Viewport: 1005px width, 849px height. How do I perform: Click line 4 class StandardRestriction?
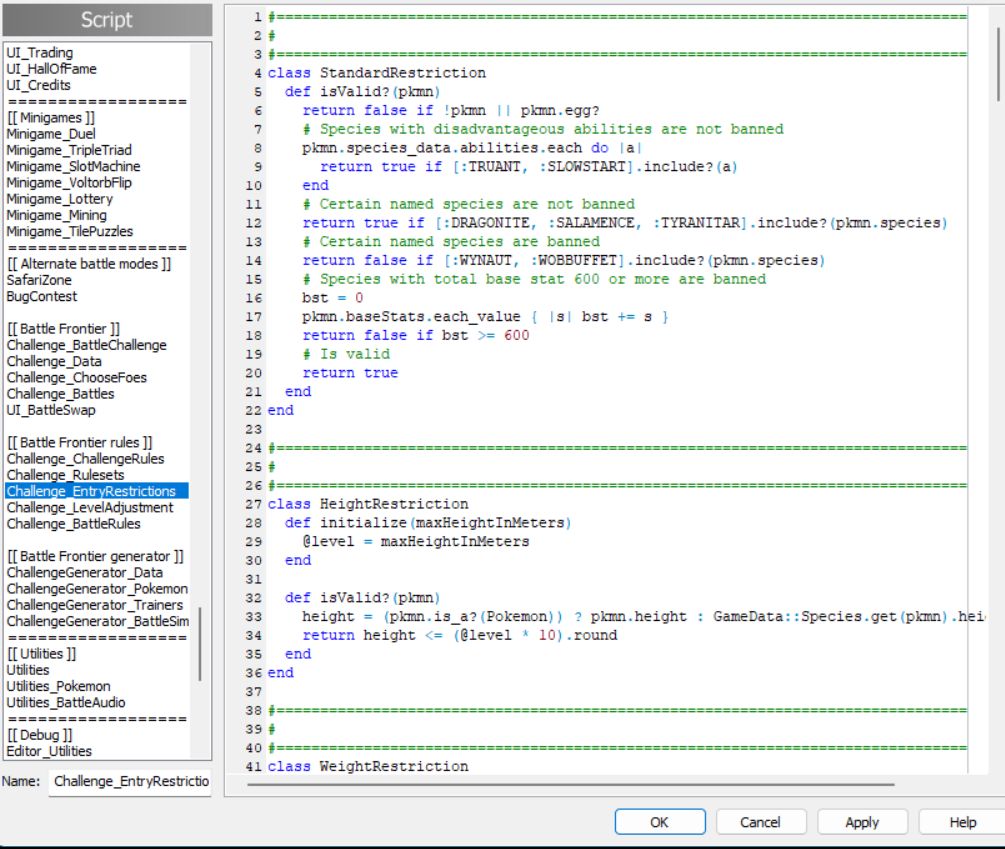pyautogui.click(x=377, y=73)
